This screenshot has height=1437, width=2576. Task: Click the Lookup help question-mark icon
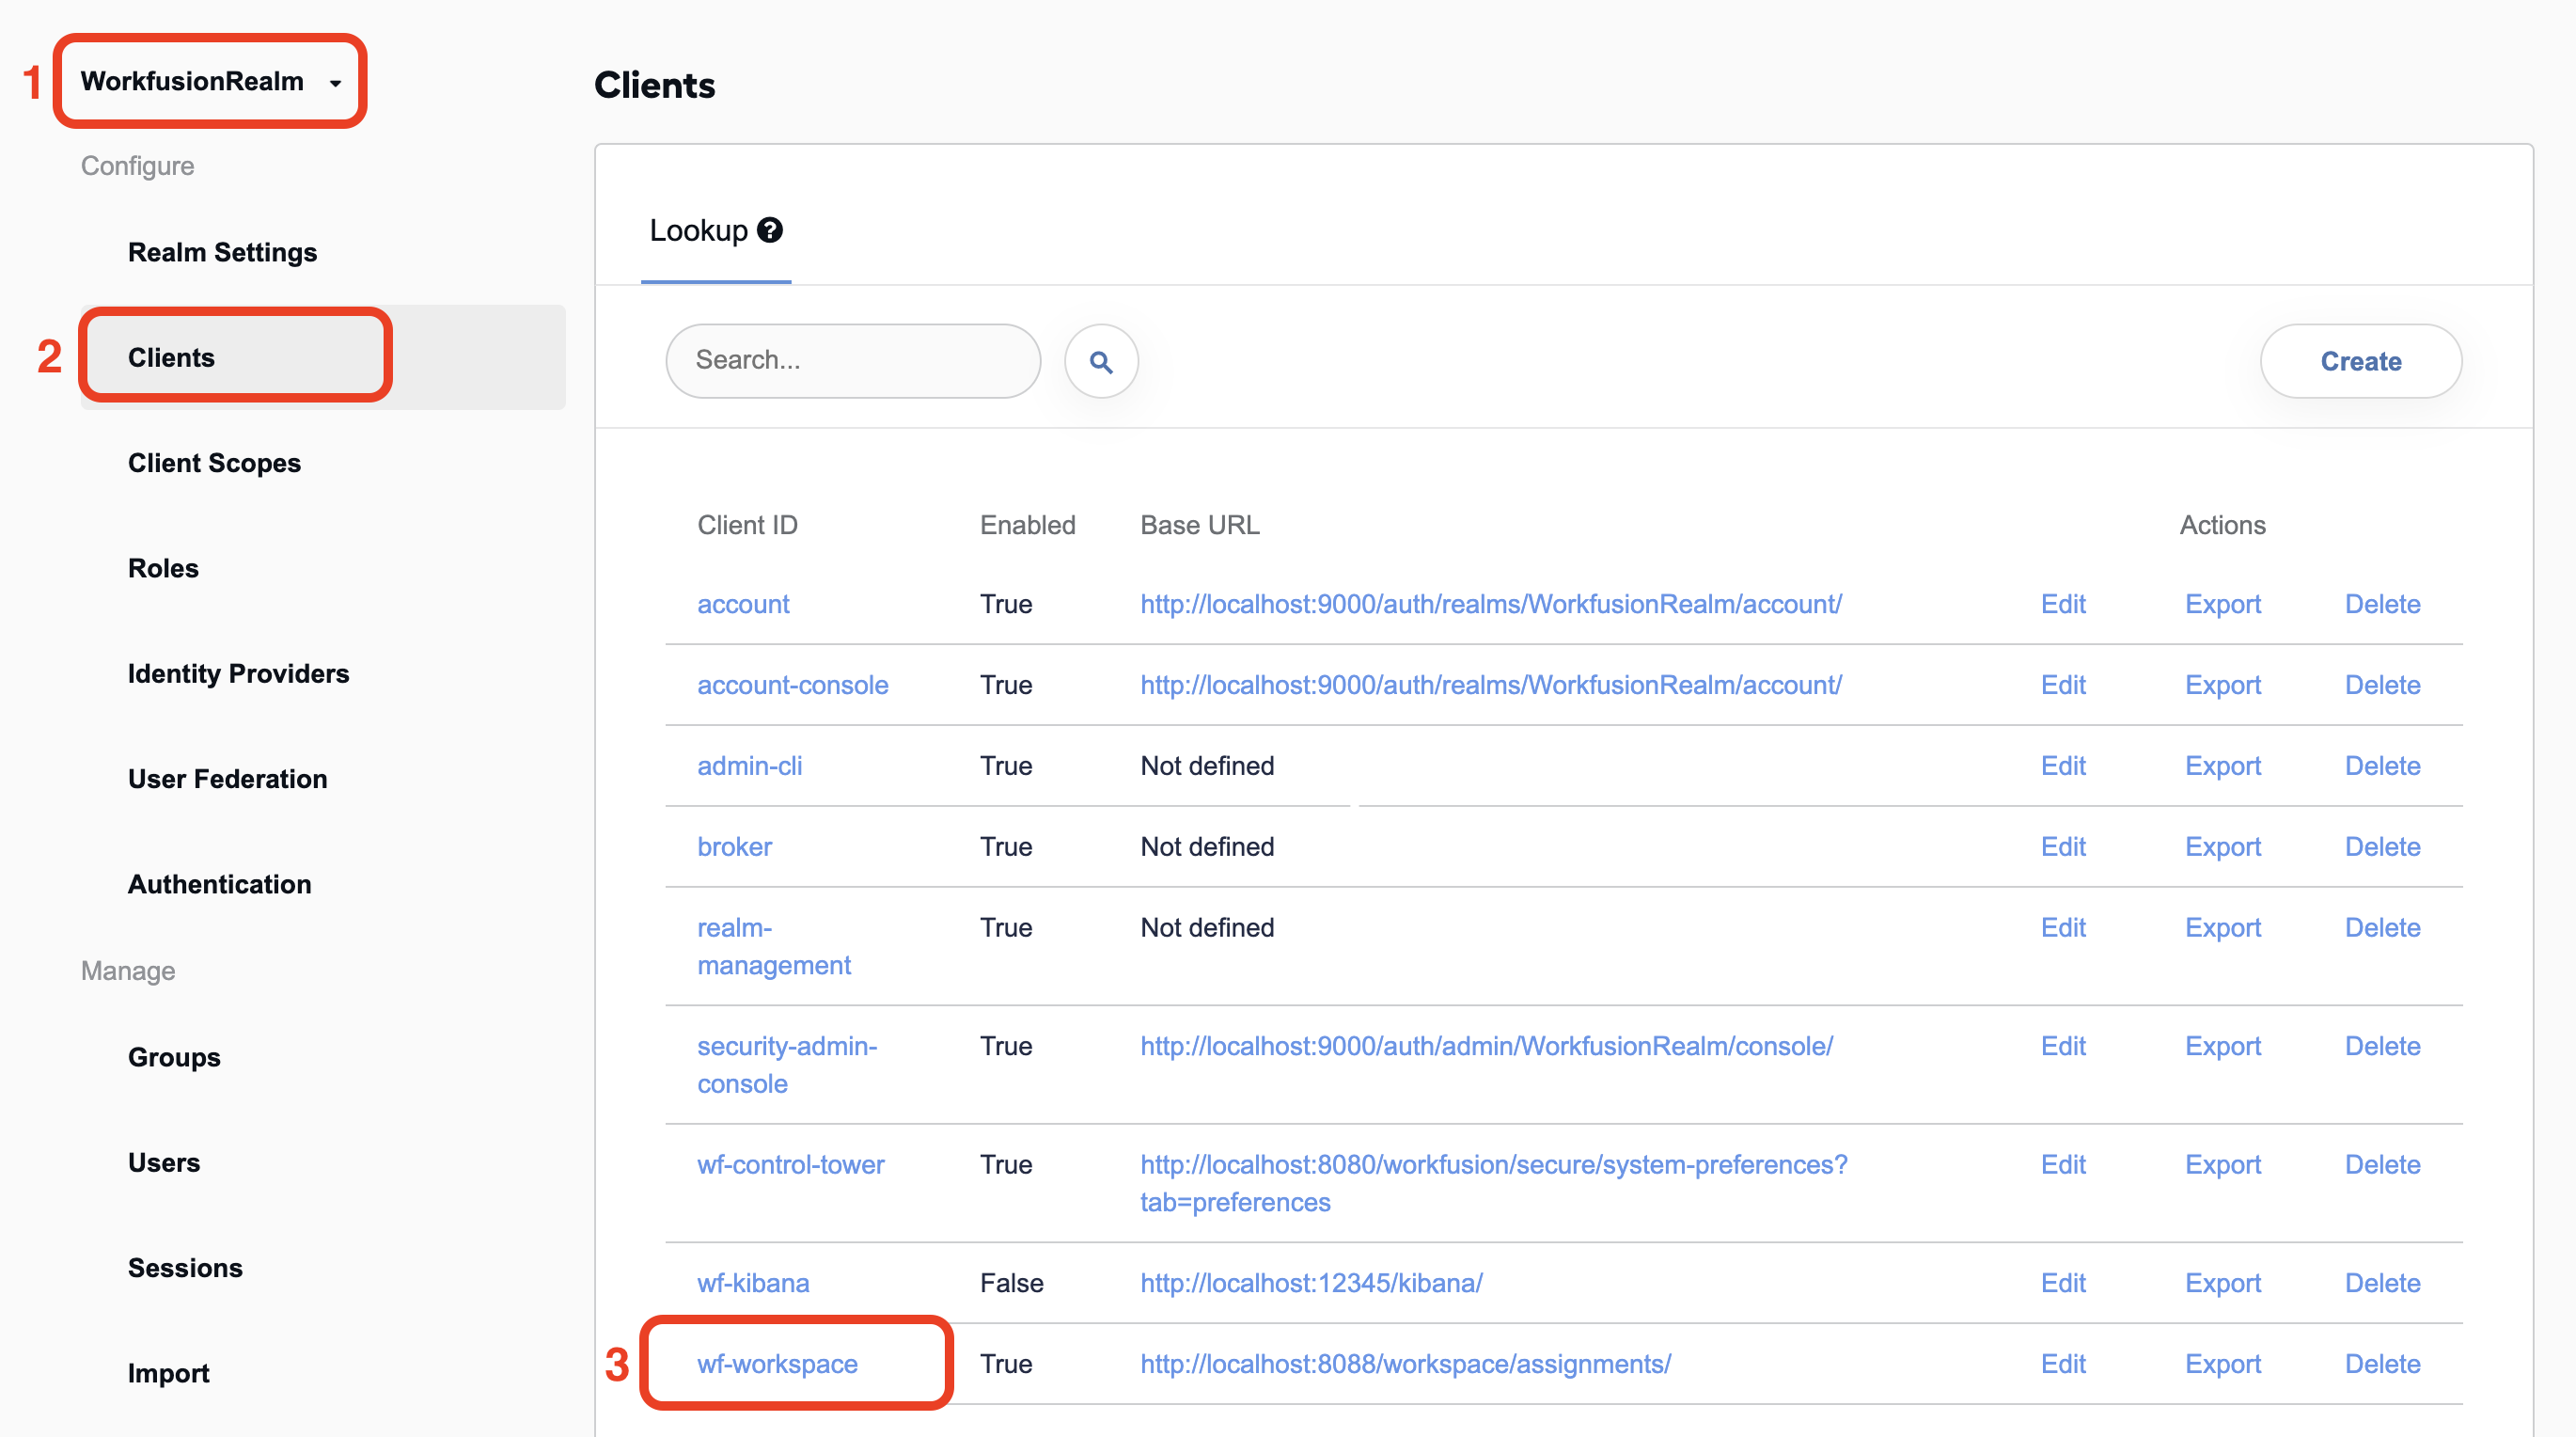coord(769,230)
